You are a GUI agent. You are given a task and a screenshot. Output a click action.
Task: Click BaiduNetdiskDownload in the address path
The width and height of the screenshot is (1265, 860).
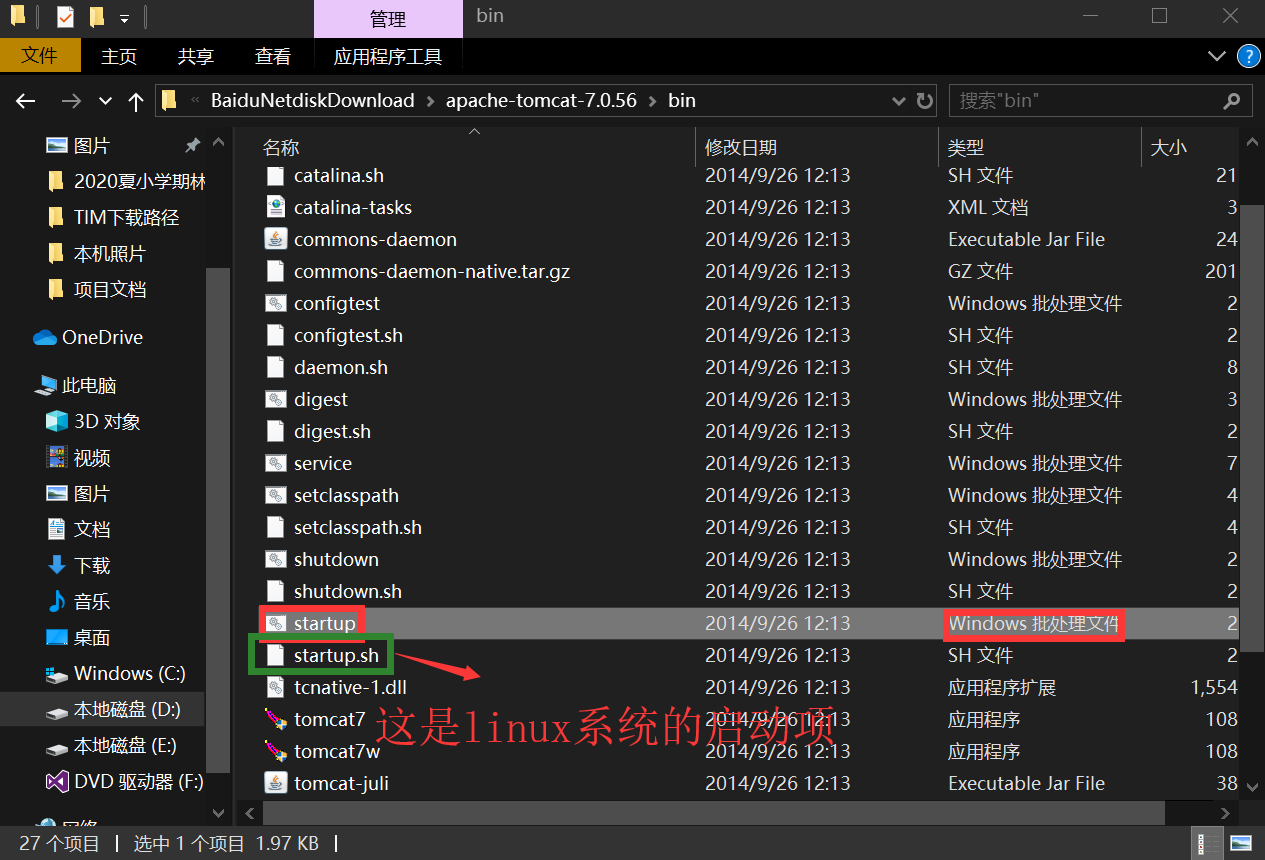312,101
